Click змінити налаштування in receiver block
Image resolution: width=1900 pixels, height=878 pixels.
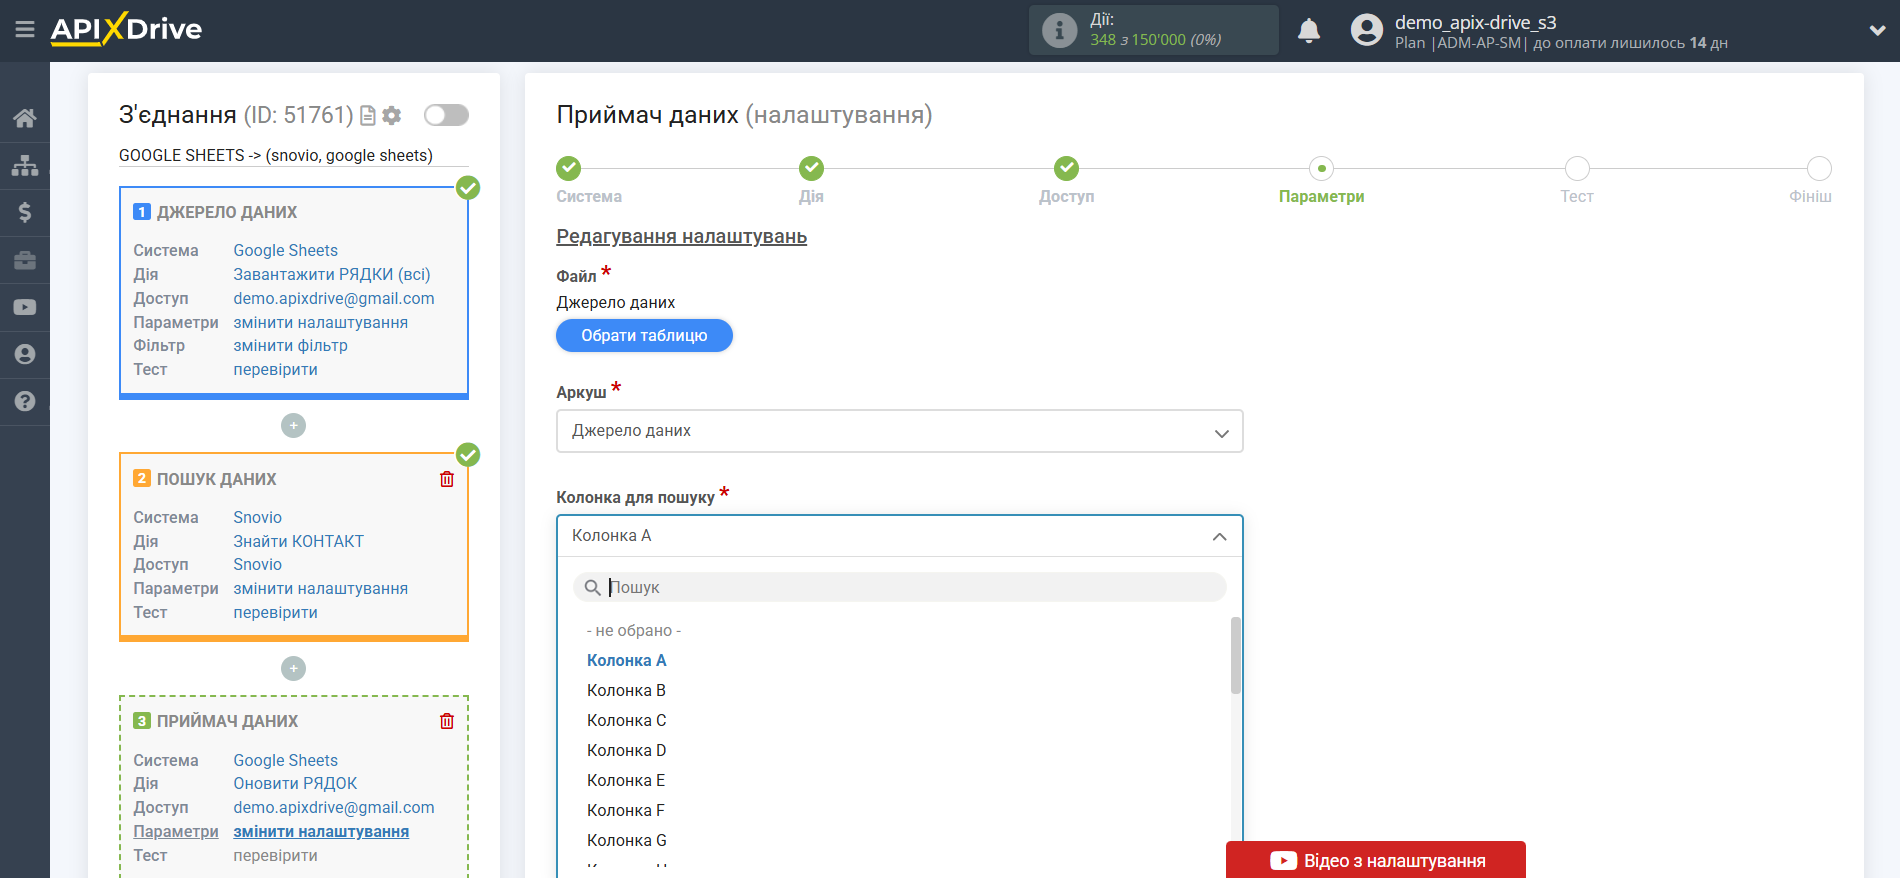(321, 832)
